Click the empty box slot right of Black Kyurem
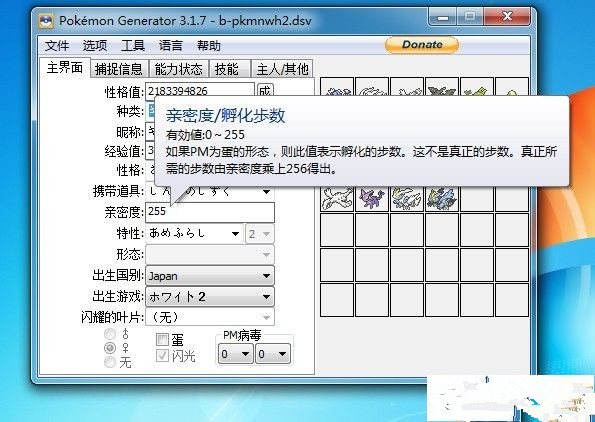Screen dimensions: 595x422 477,198
